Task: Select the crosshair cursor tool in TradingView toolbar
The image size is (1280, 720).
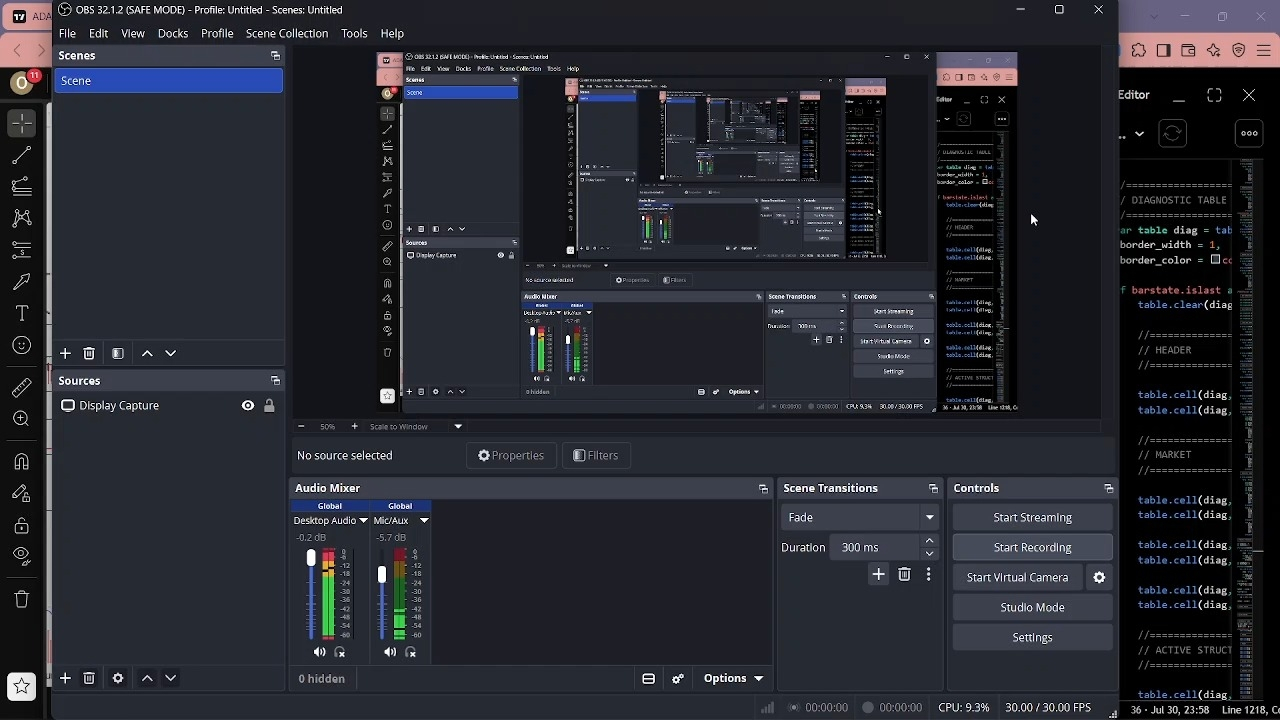Action: point(22,123)
